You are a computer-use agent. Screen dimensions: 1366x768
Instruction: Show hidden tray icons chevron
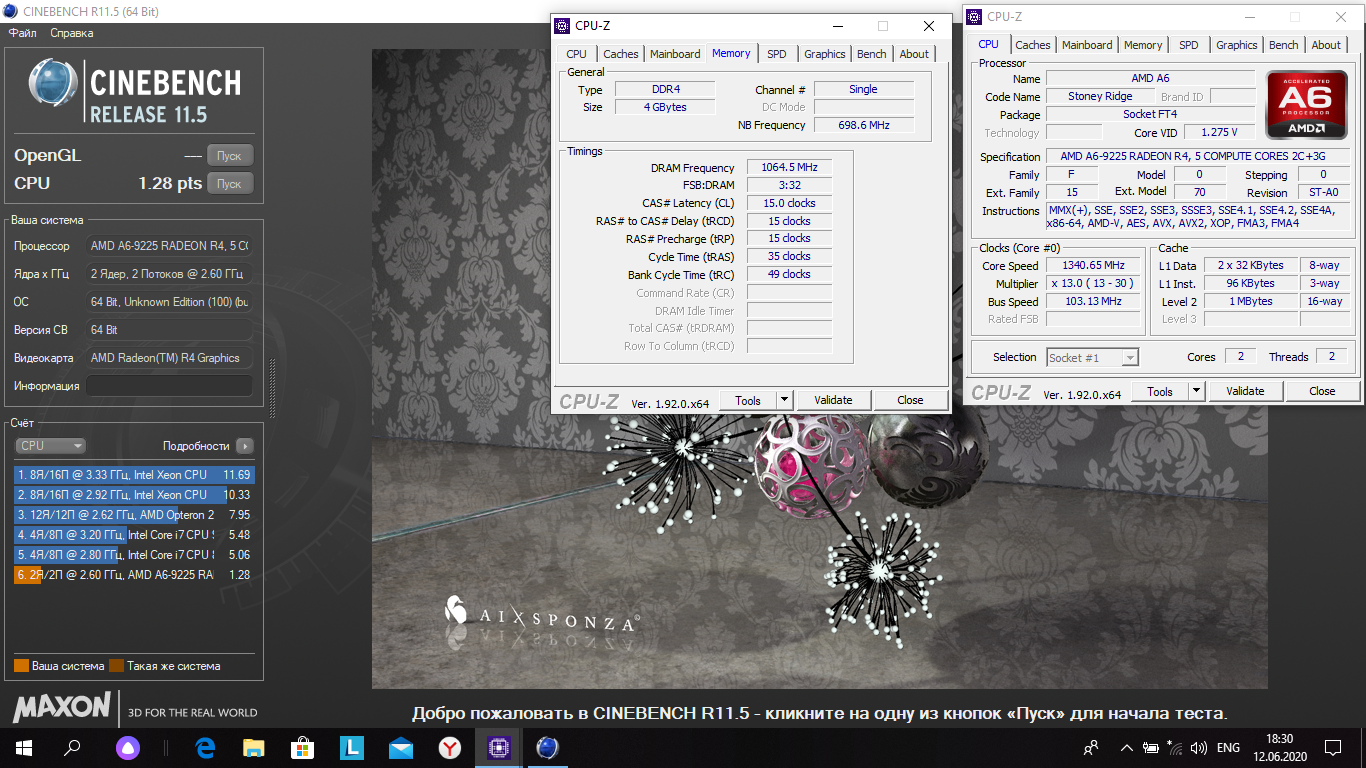[x=1127, y=747]
